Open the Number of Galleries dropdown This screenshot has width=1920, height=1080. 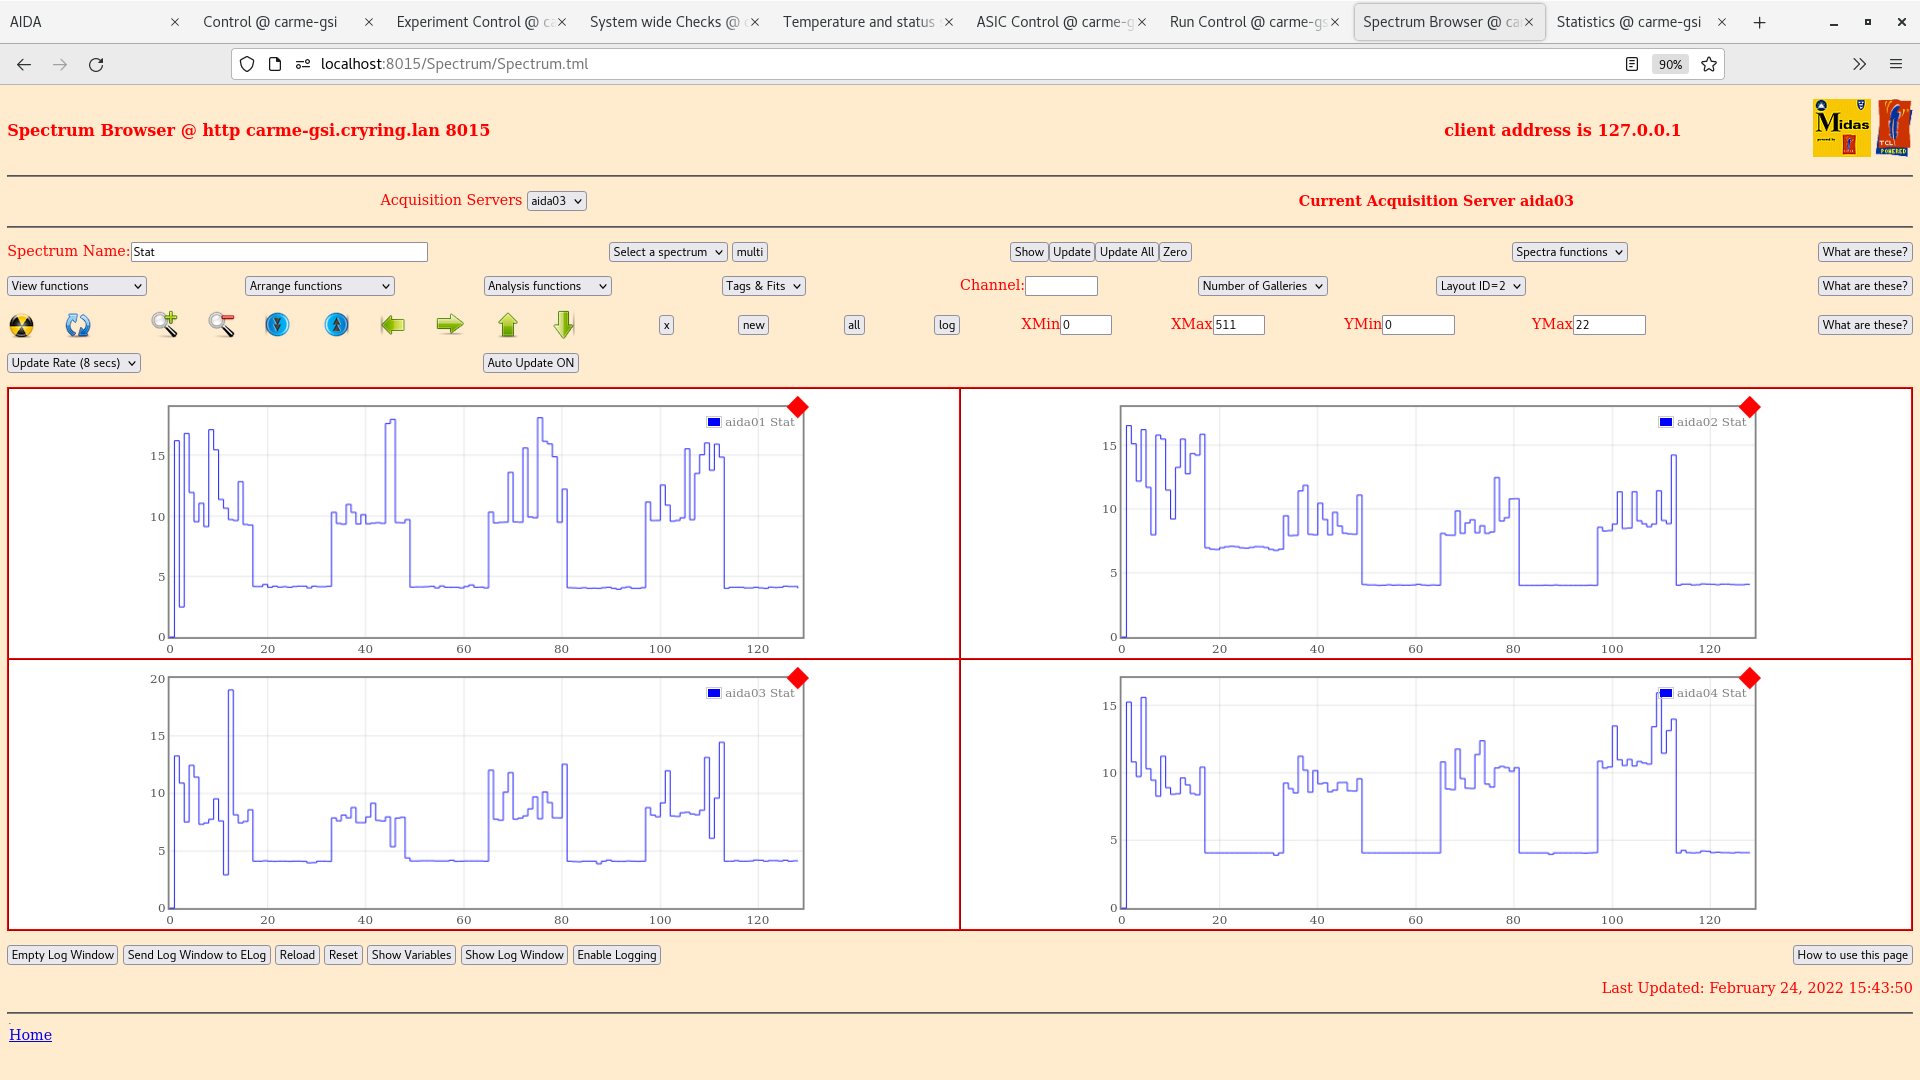pos(1262,286)
